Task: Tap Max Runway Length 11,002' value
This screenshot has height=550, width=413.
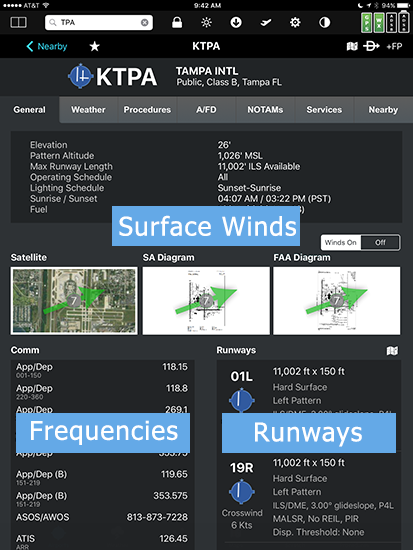Action: pos(259,166)
